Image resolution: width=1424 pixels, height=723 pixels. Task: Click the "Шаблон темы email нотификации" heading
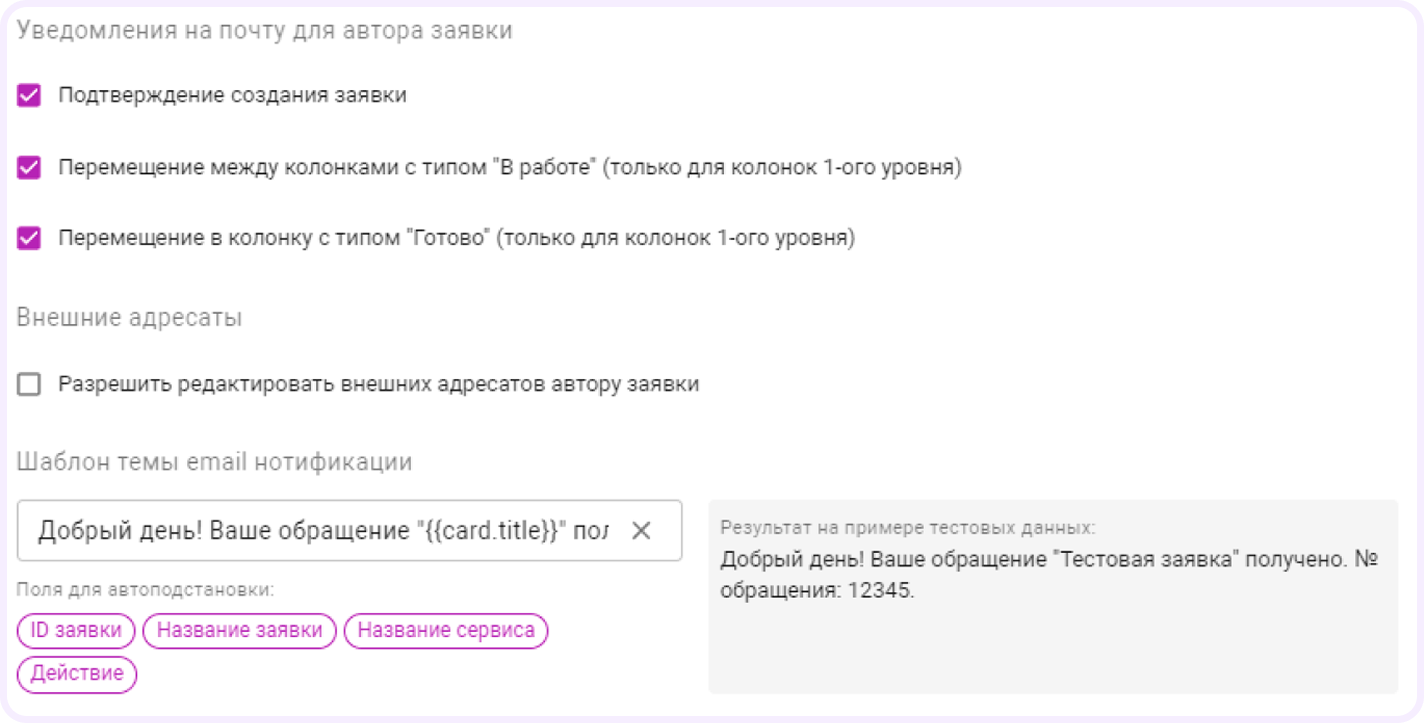point(214,462)
